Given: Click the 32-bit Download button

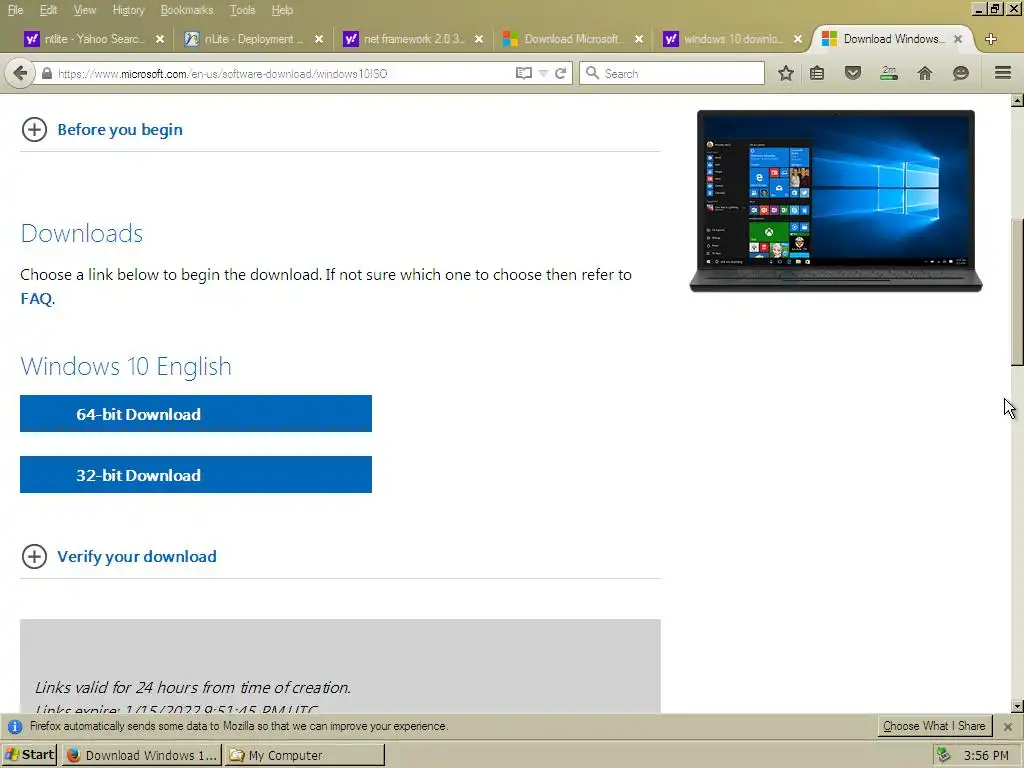Looking at the screenshot, I should [x=196, y=475].
